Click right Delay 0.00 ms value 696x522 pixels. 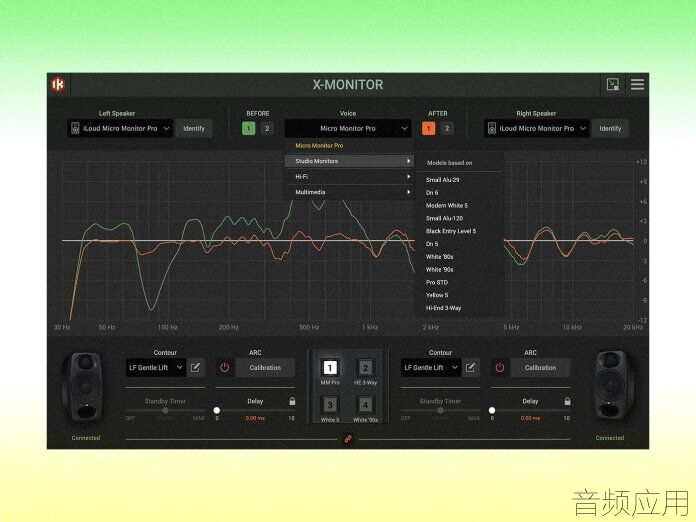pos(530,418)
